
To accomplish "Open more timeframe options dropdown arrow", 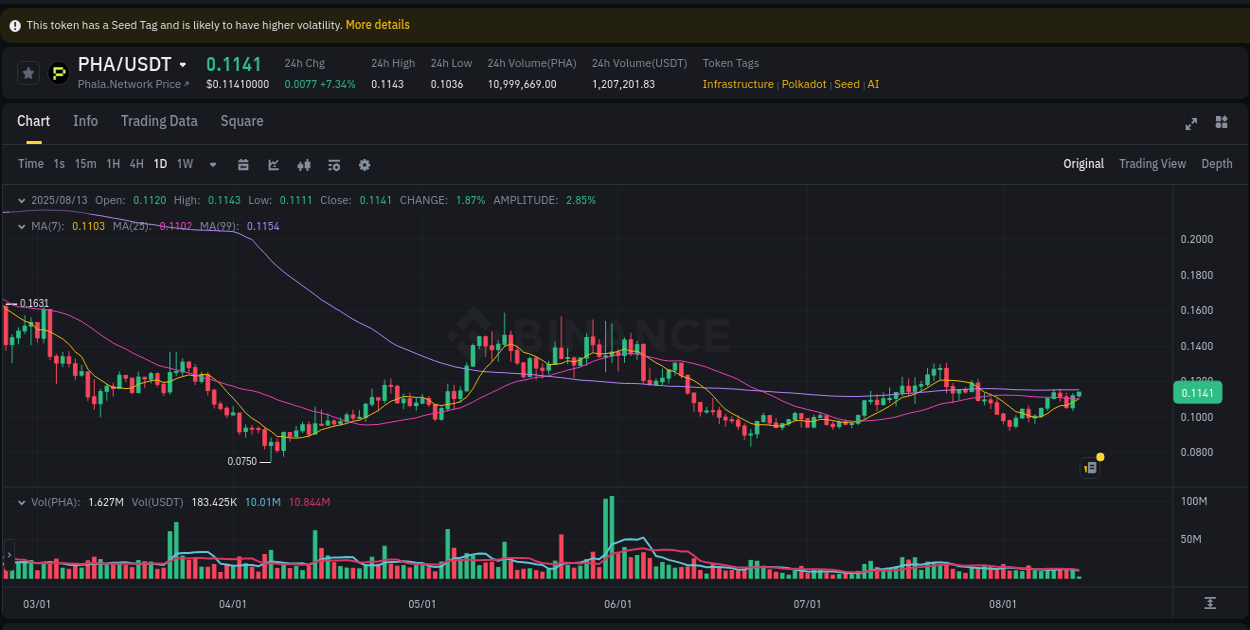I will (212, 164).
